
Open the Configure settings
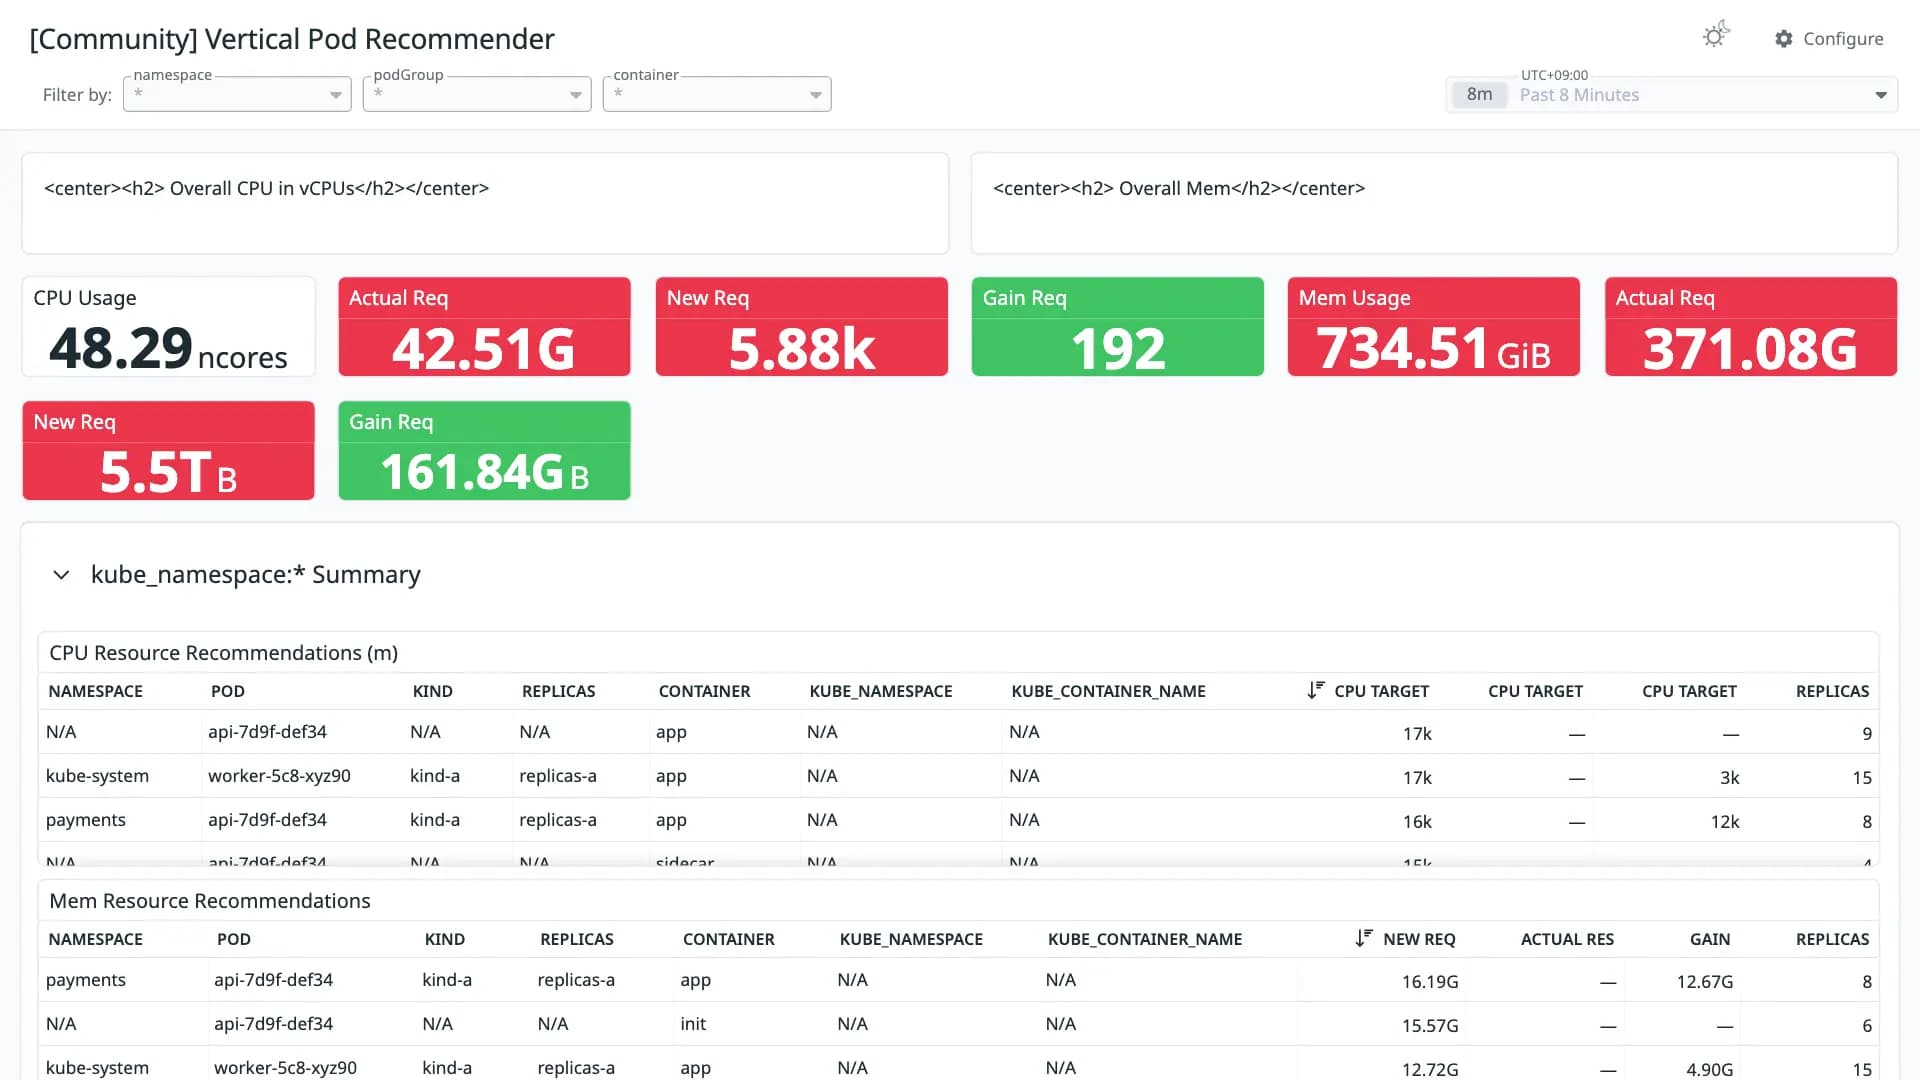[1829, 38]
